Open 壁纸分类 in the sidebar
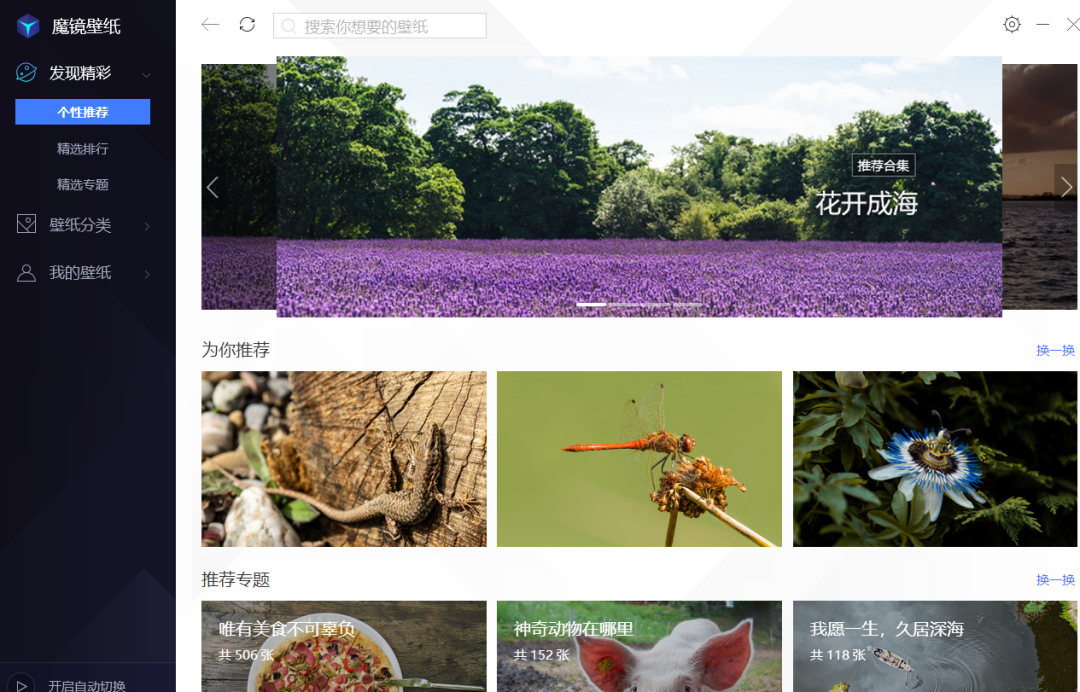Screen dimensions: 1080x692 [x=80, y=224]
